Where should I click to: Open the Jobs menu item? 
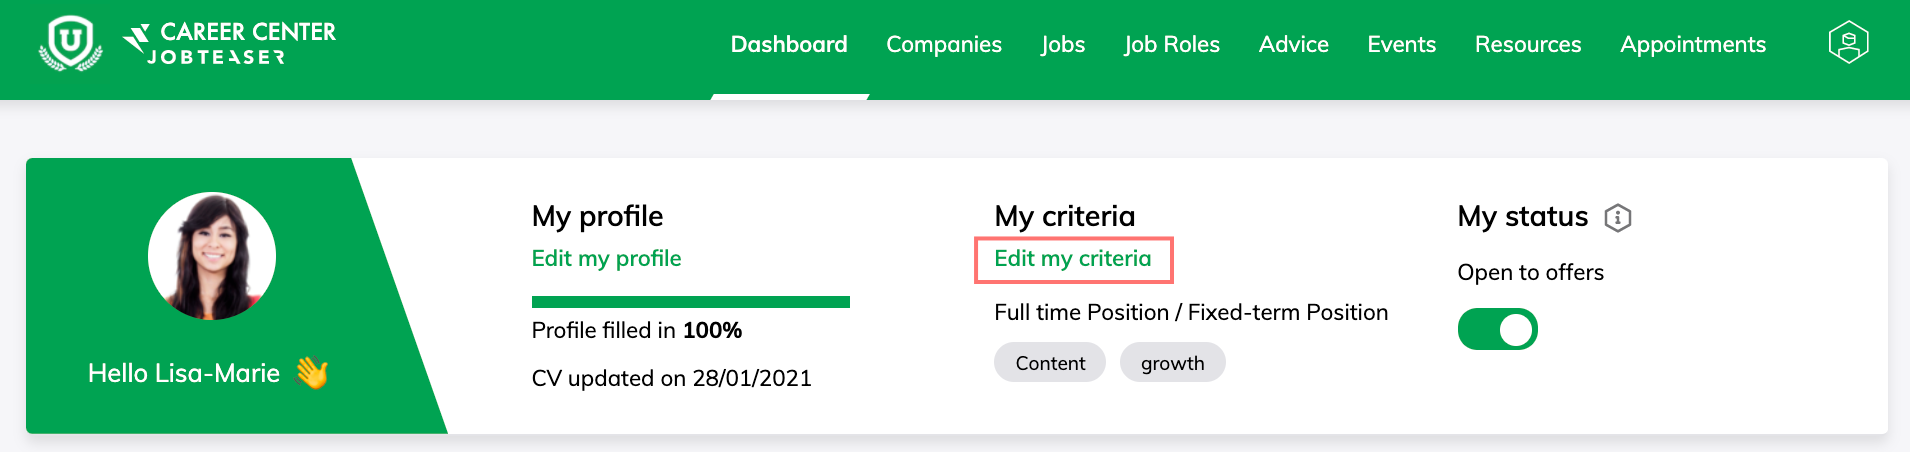1062,44
